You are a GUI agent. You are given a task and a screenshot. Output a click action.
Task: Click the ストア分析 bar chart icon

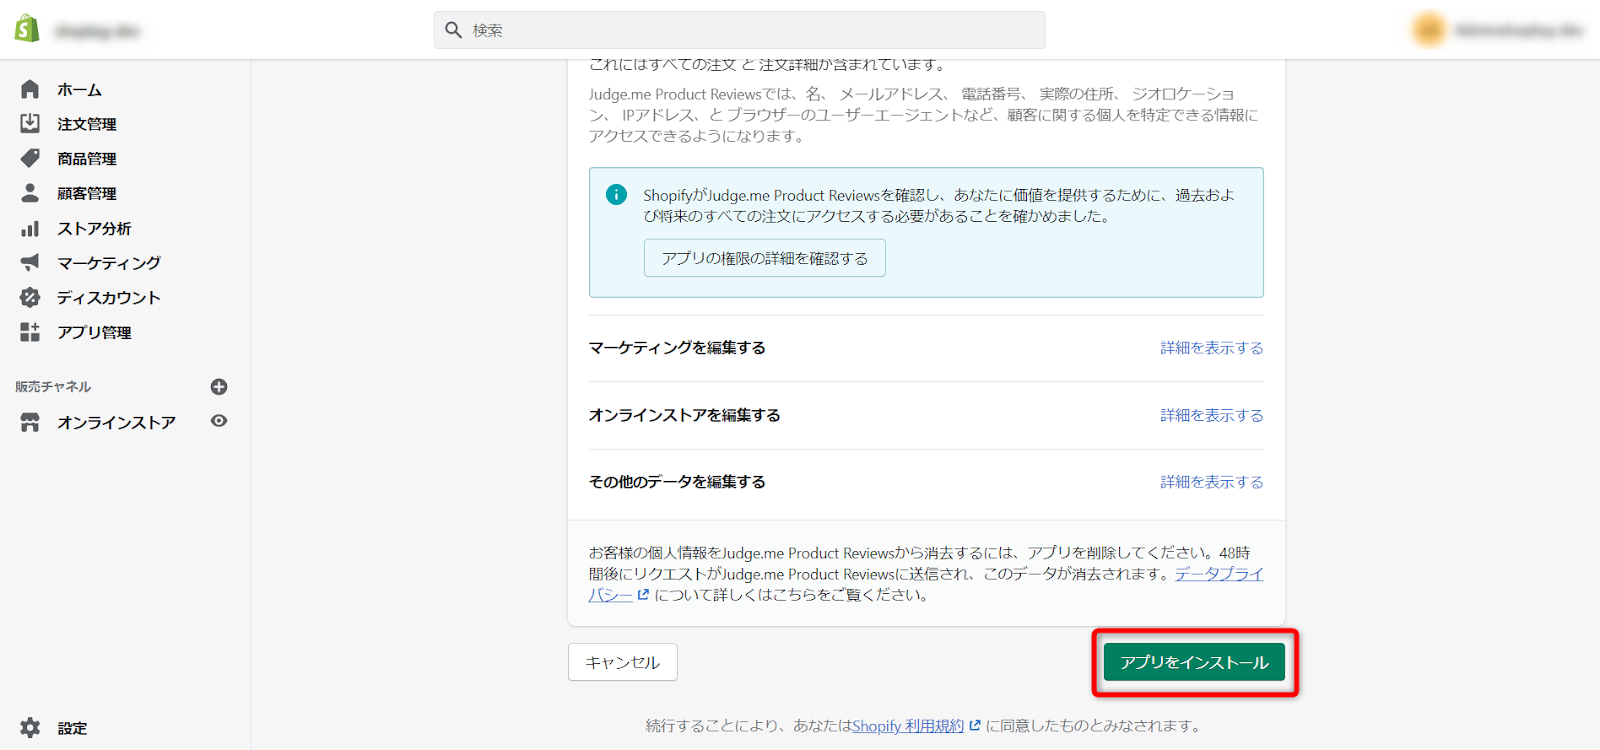(30, 228)
